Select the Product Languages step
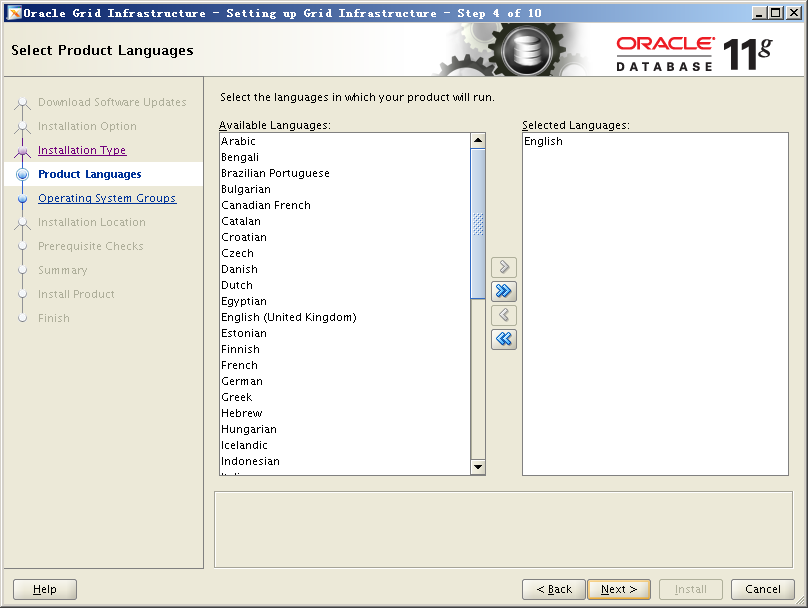The height and width of the screenshot is (608, 808). (x=89, y=174)
